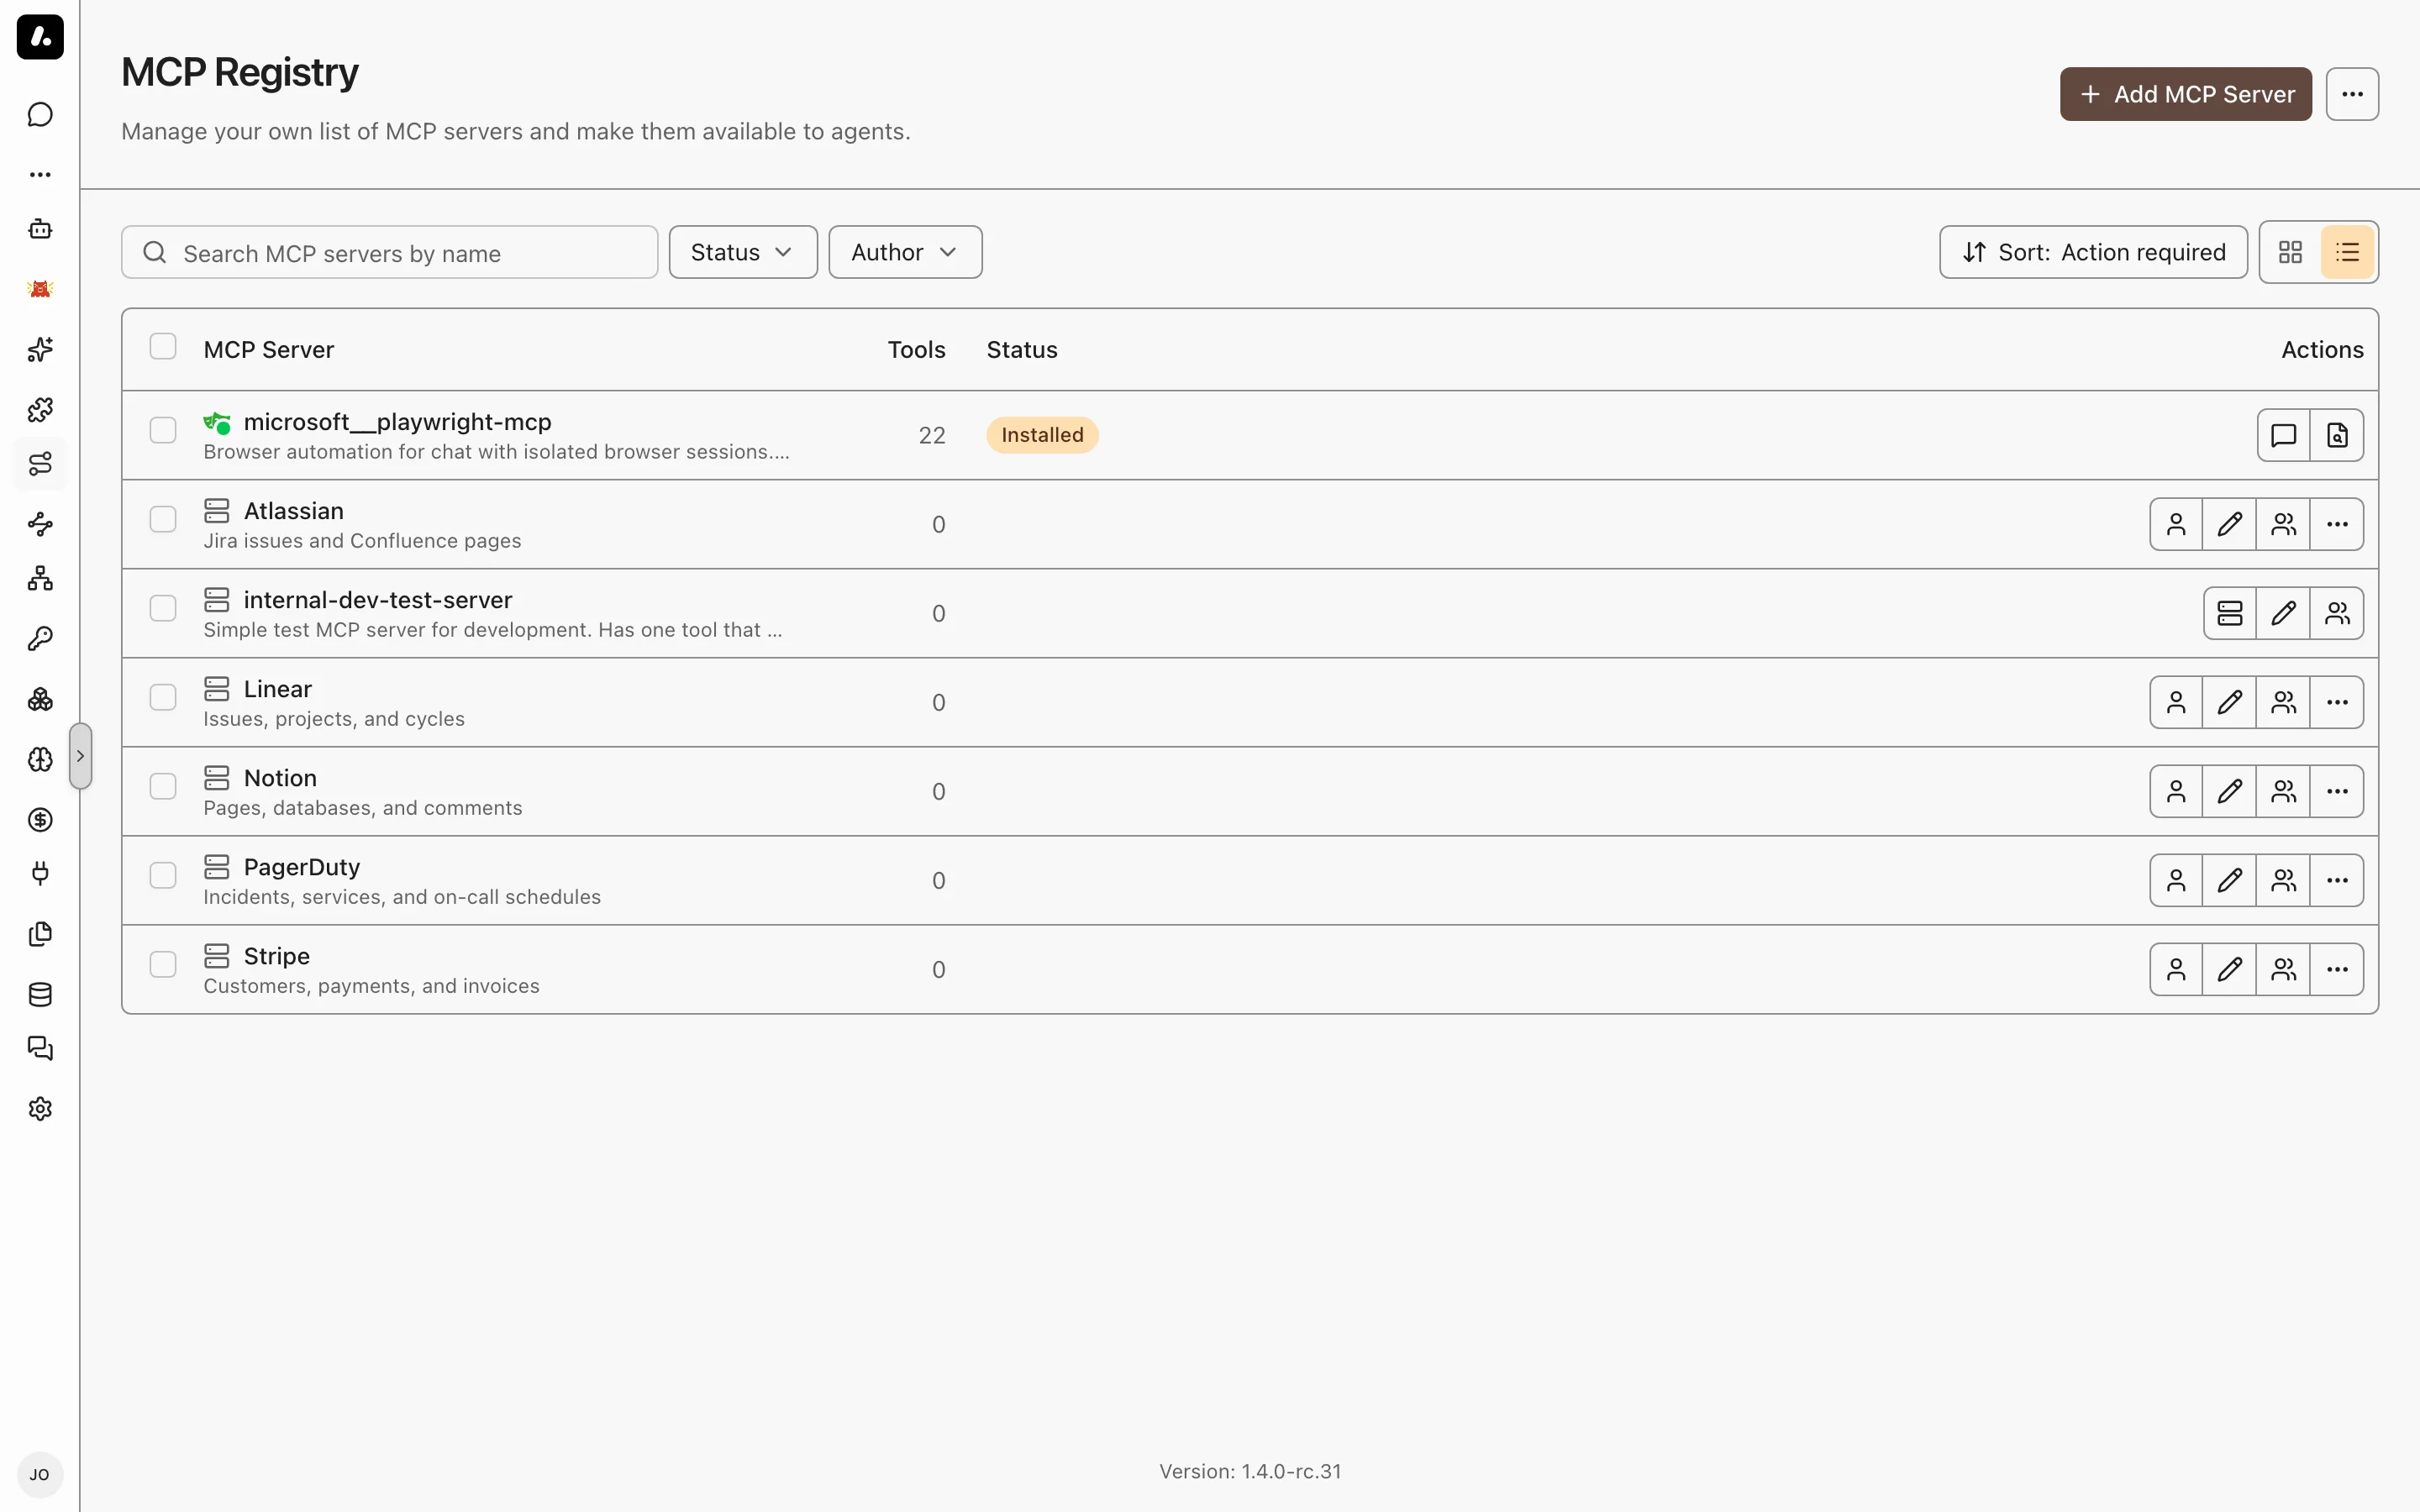Image resolution: width=2420 pixels, height=1512 pixels.
Task: Check the PagerDuty row checkbox
Action: [x=163, y=875]
